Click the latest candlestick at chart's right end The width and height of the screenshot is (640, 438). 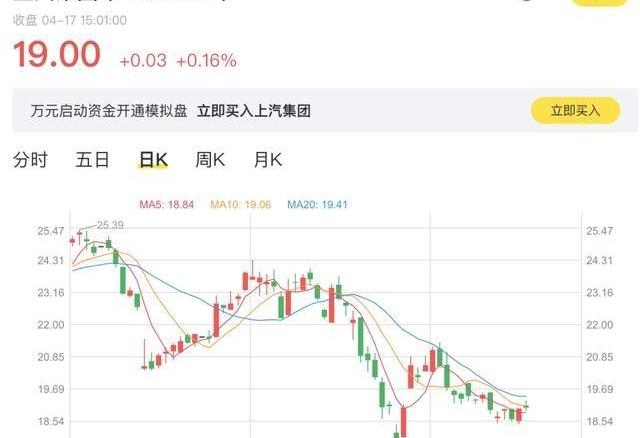pyautogui.click(x=526, y=406)
